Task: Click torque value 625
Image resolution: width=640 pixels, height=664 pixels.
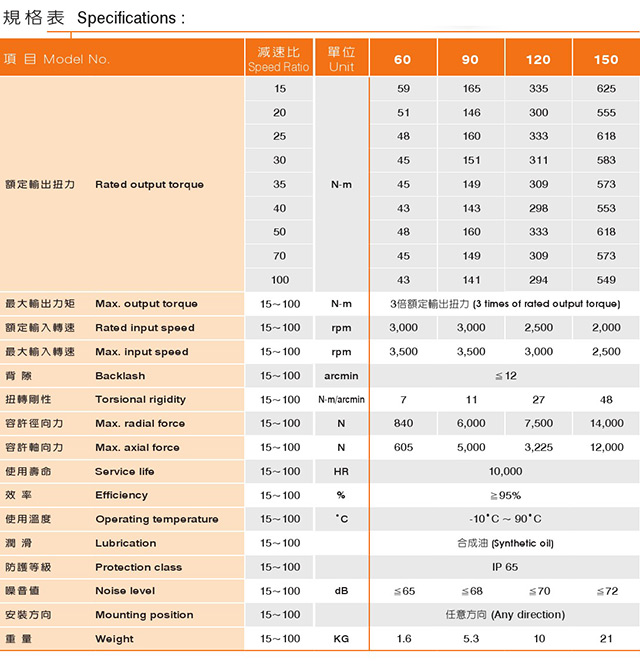Action: coord(606,89)
